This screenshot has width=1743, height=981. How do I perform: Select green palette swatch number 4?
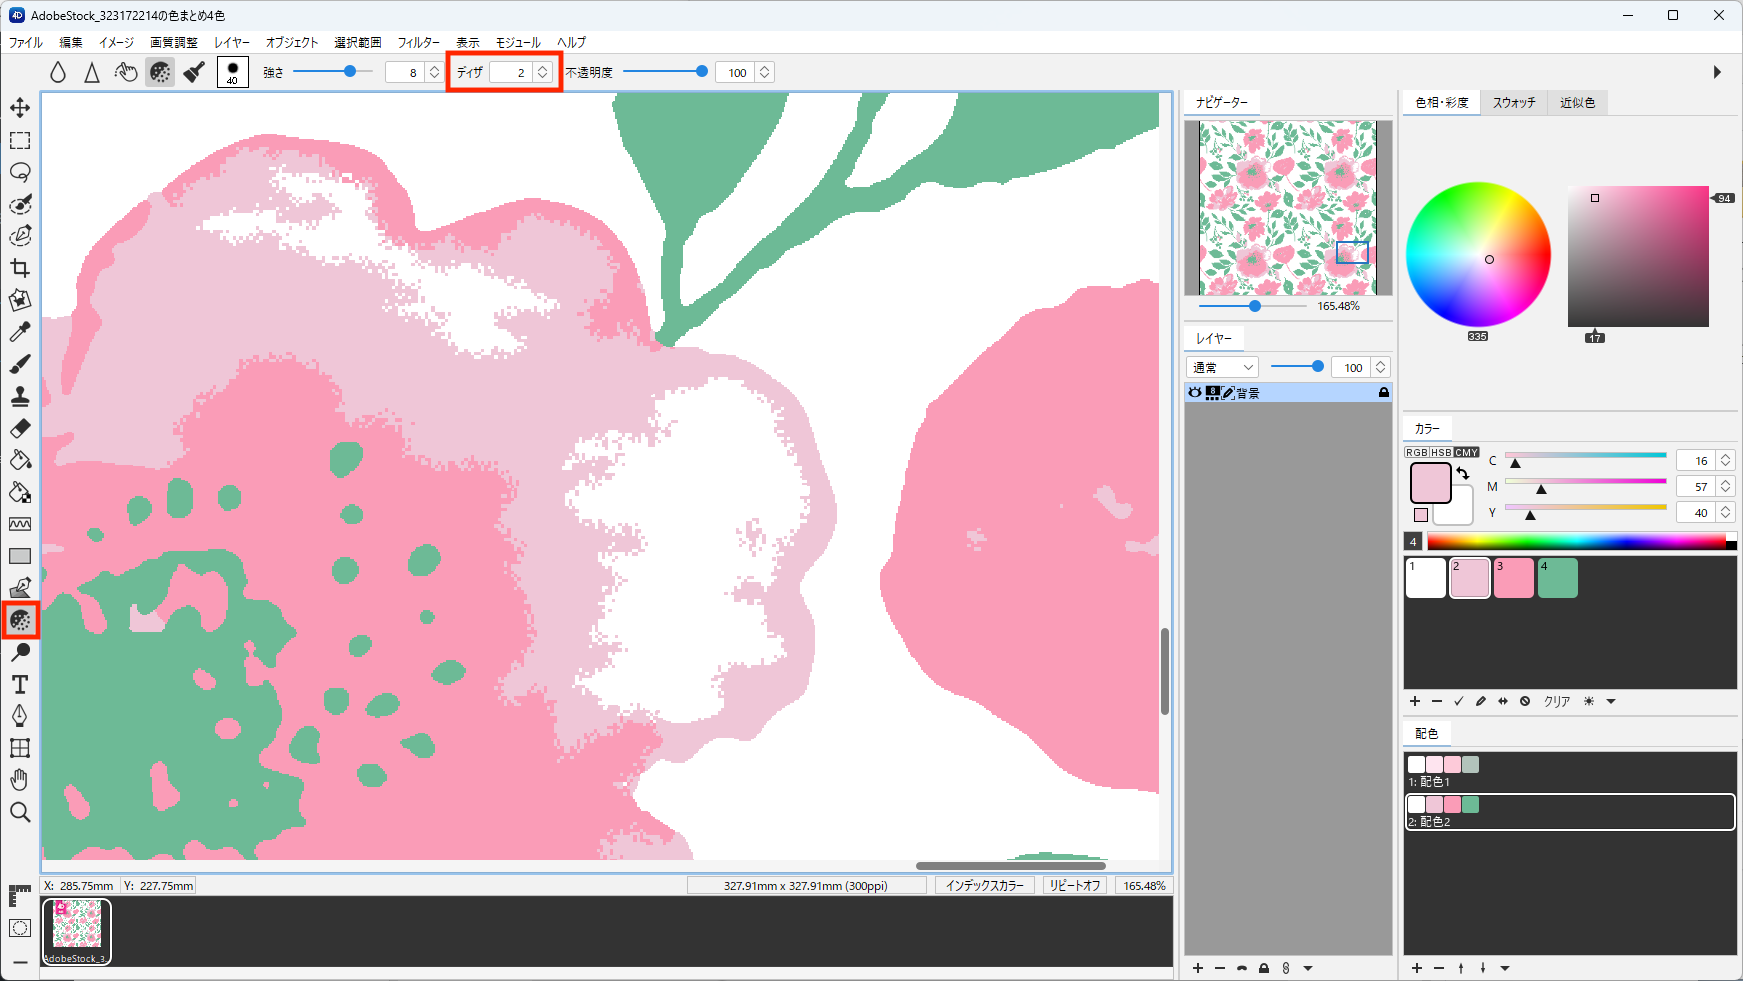coord(1557,578)
